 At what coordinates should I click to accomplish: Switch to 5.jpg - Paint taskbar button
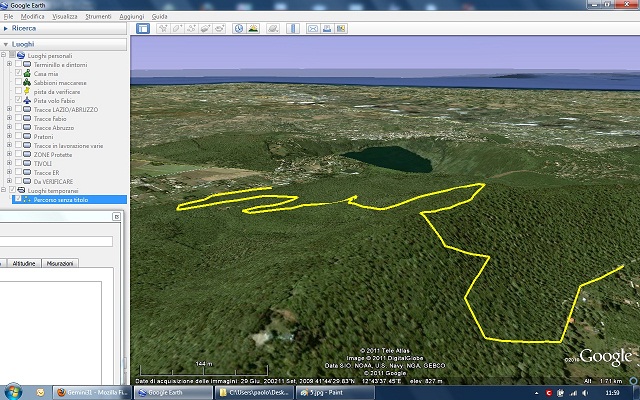coord(335,393)
